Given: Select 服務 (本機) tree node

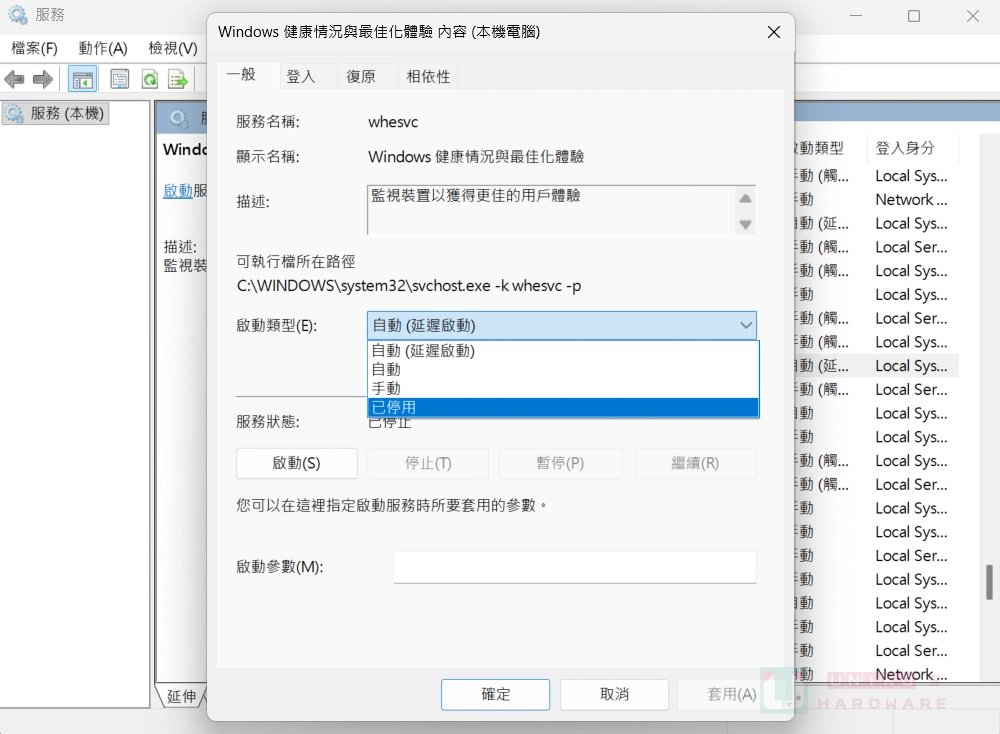Looking at the screenshot, I should pos(55,114).
